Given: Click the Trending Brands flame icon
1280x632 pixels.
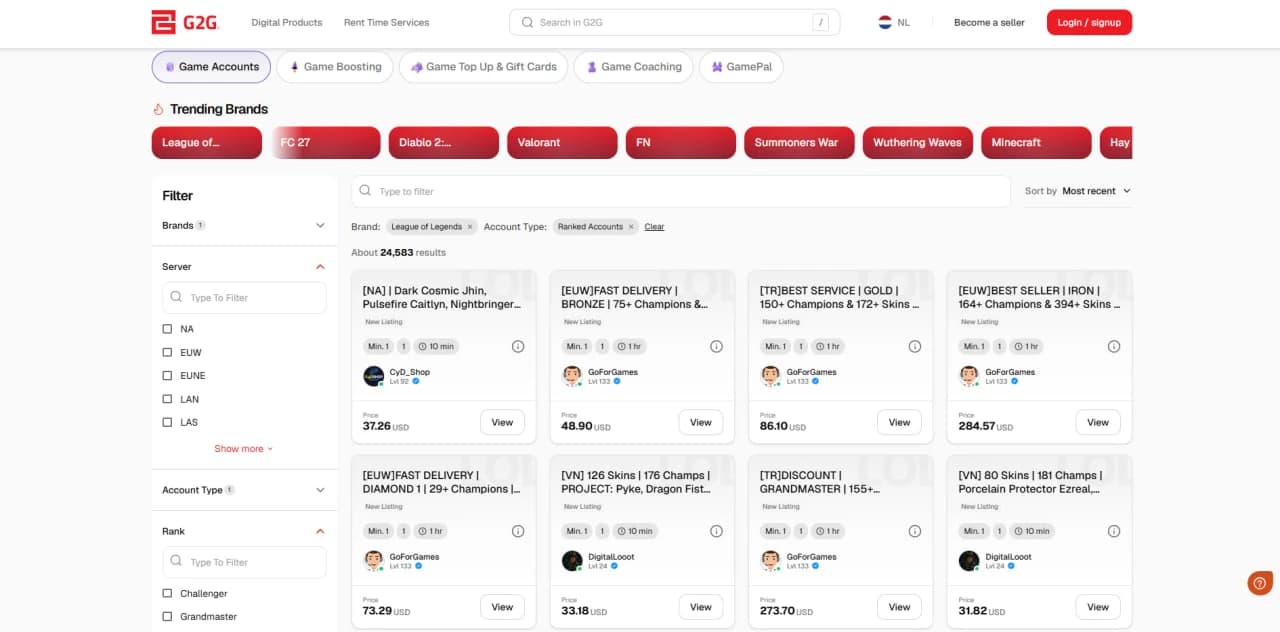Looking at the screenshot, I should pyautogui.click(x=158, y=109).
